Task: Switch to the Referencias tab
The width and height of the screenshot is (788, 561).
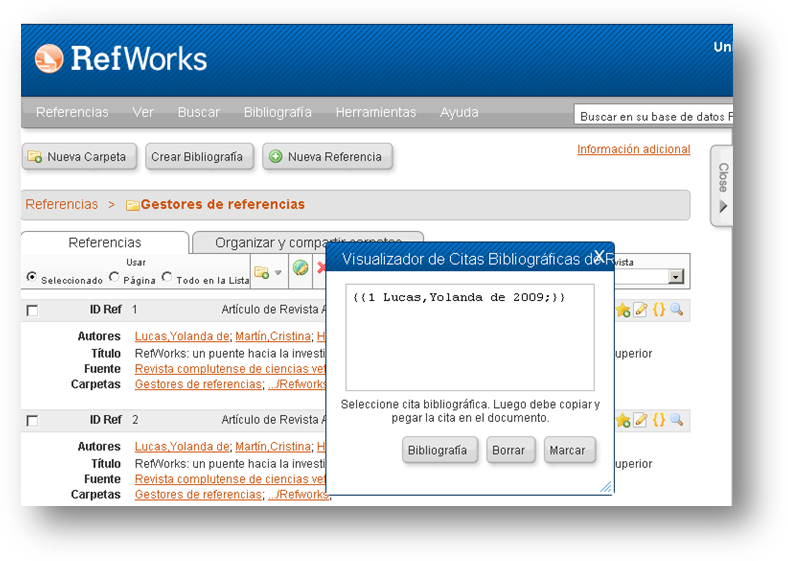Action: [x=105, y=243]
